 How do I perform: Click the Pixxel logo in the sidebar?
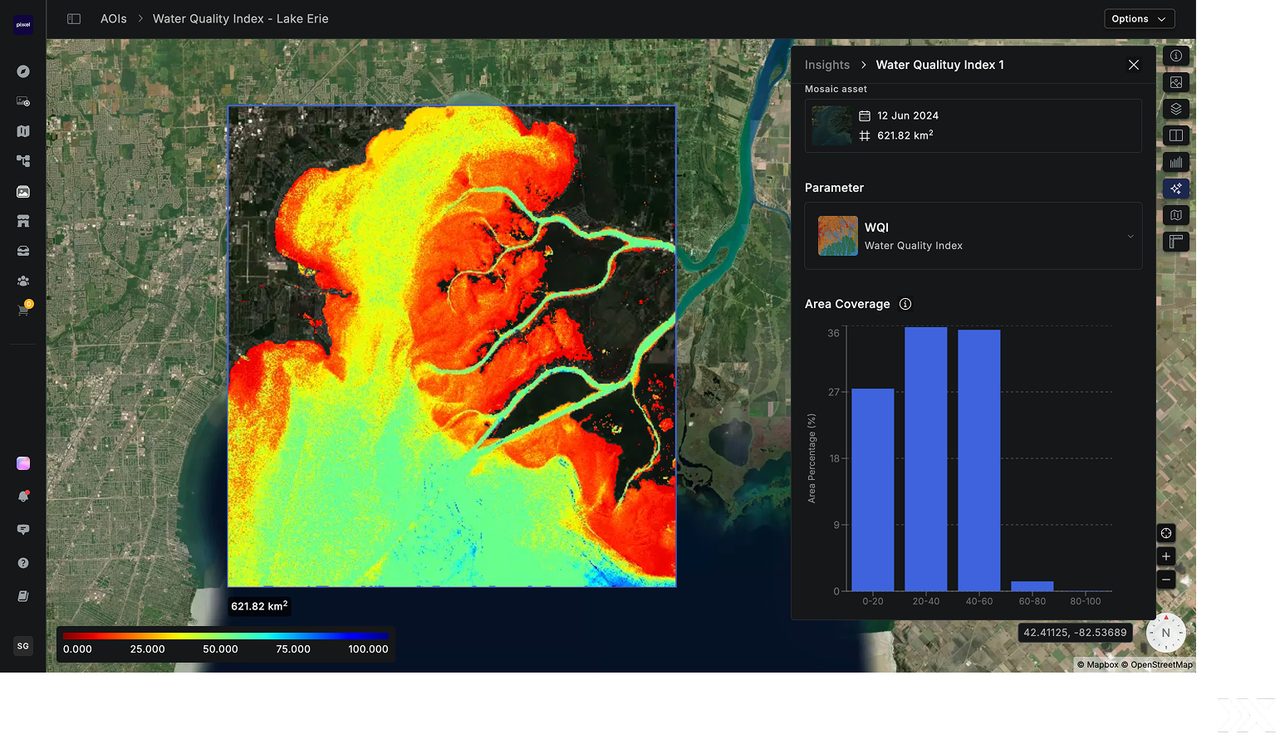pyautogui.click(x=23, y=25)
